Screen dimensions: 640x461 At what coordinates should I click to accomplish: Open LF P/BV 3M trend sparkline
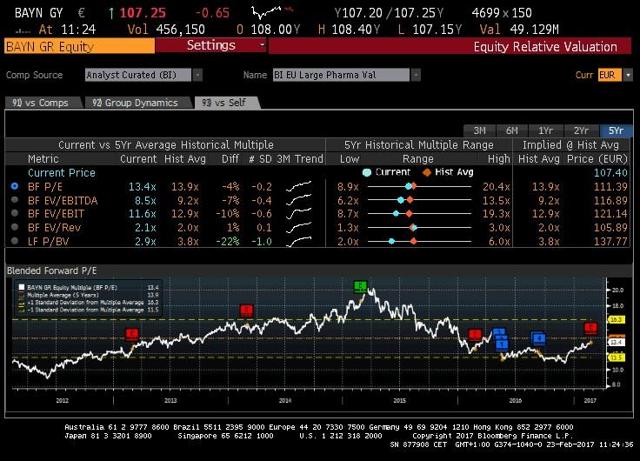tap(299, 241)
